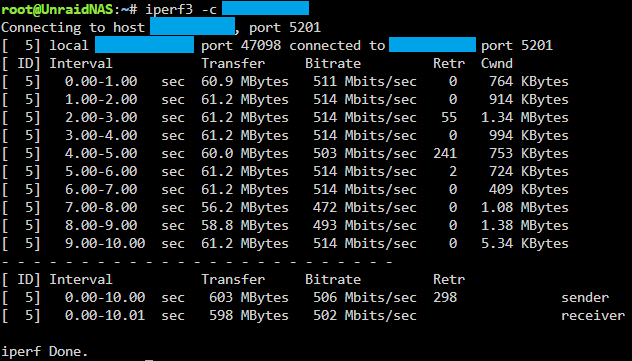
Task: Click the Retr value 241
Action: coord(445,154)
